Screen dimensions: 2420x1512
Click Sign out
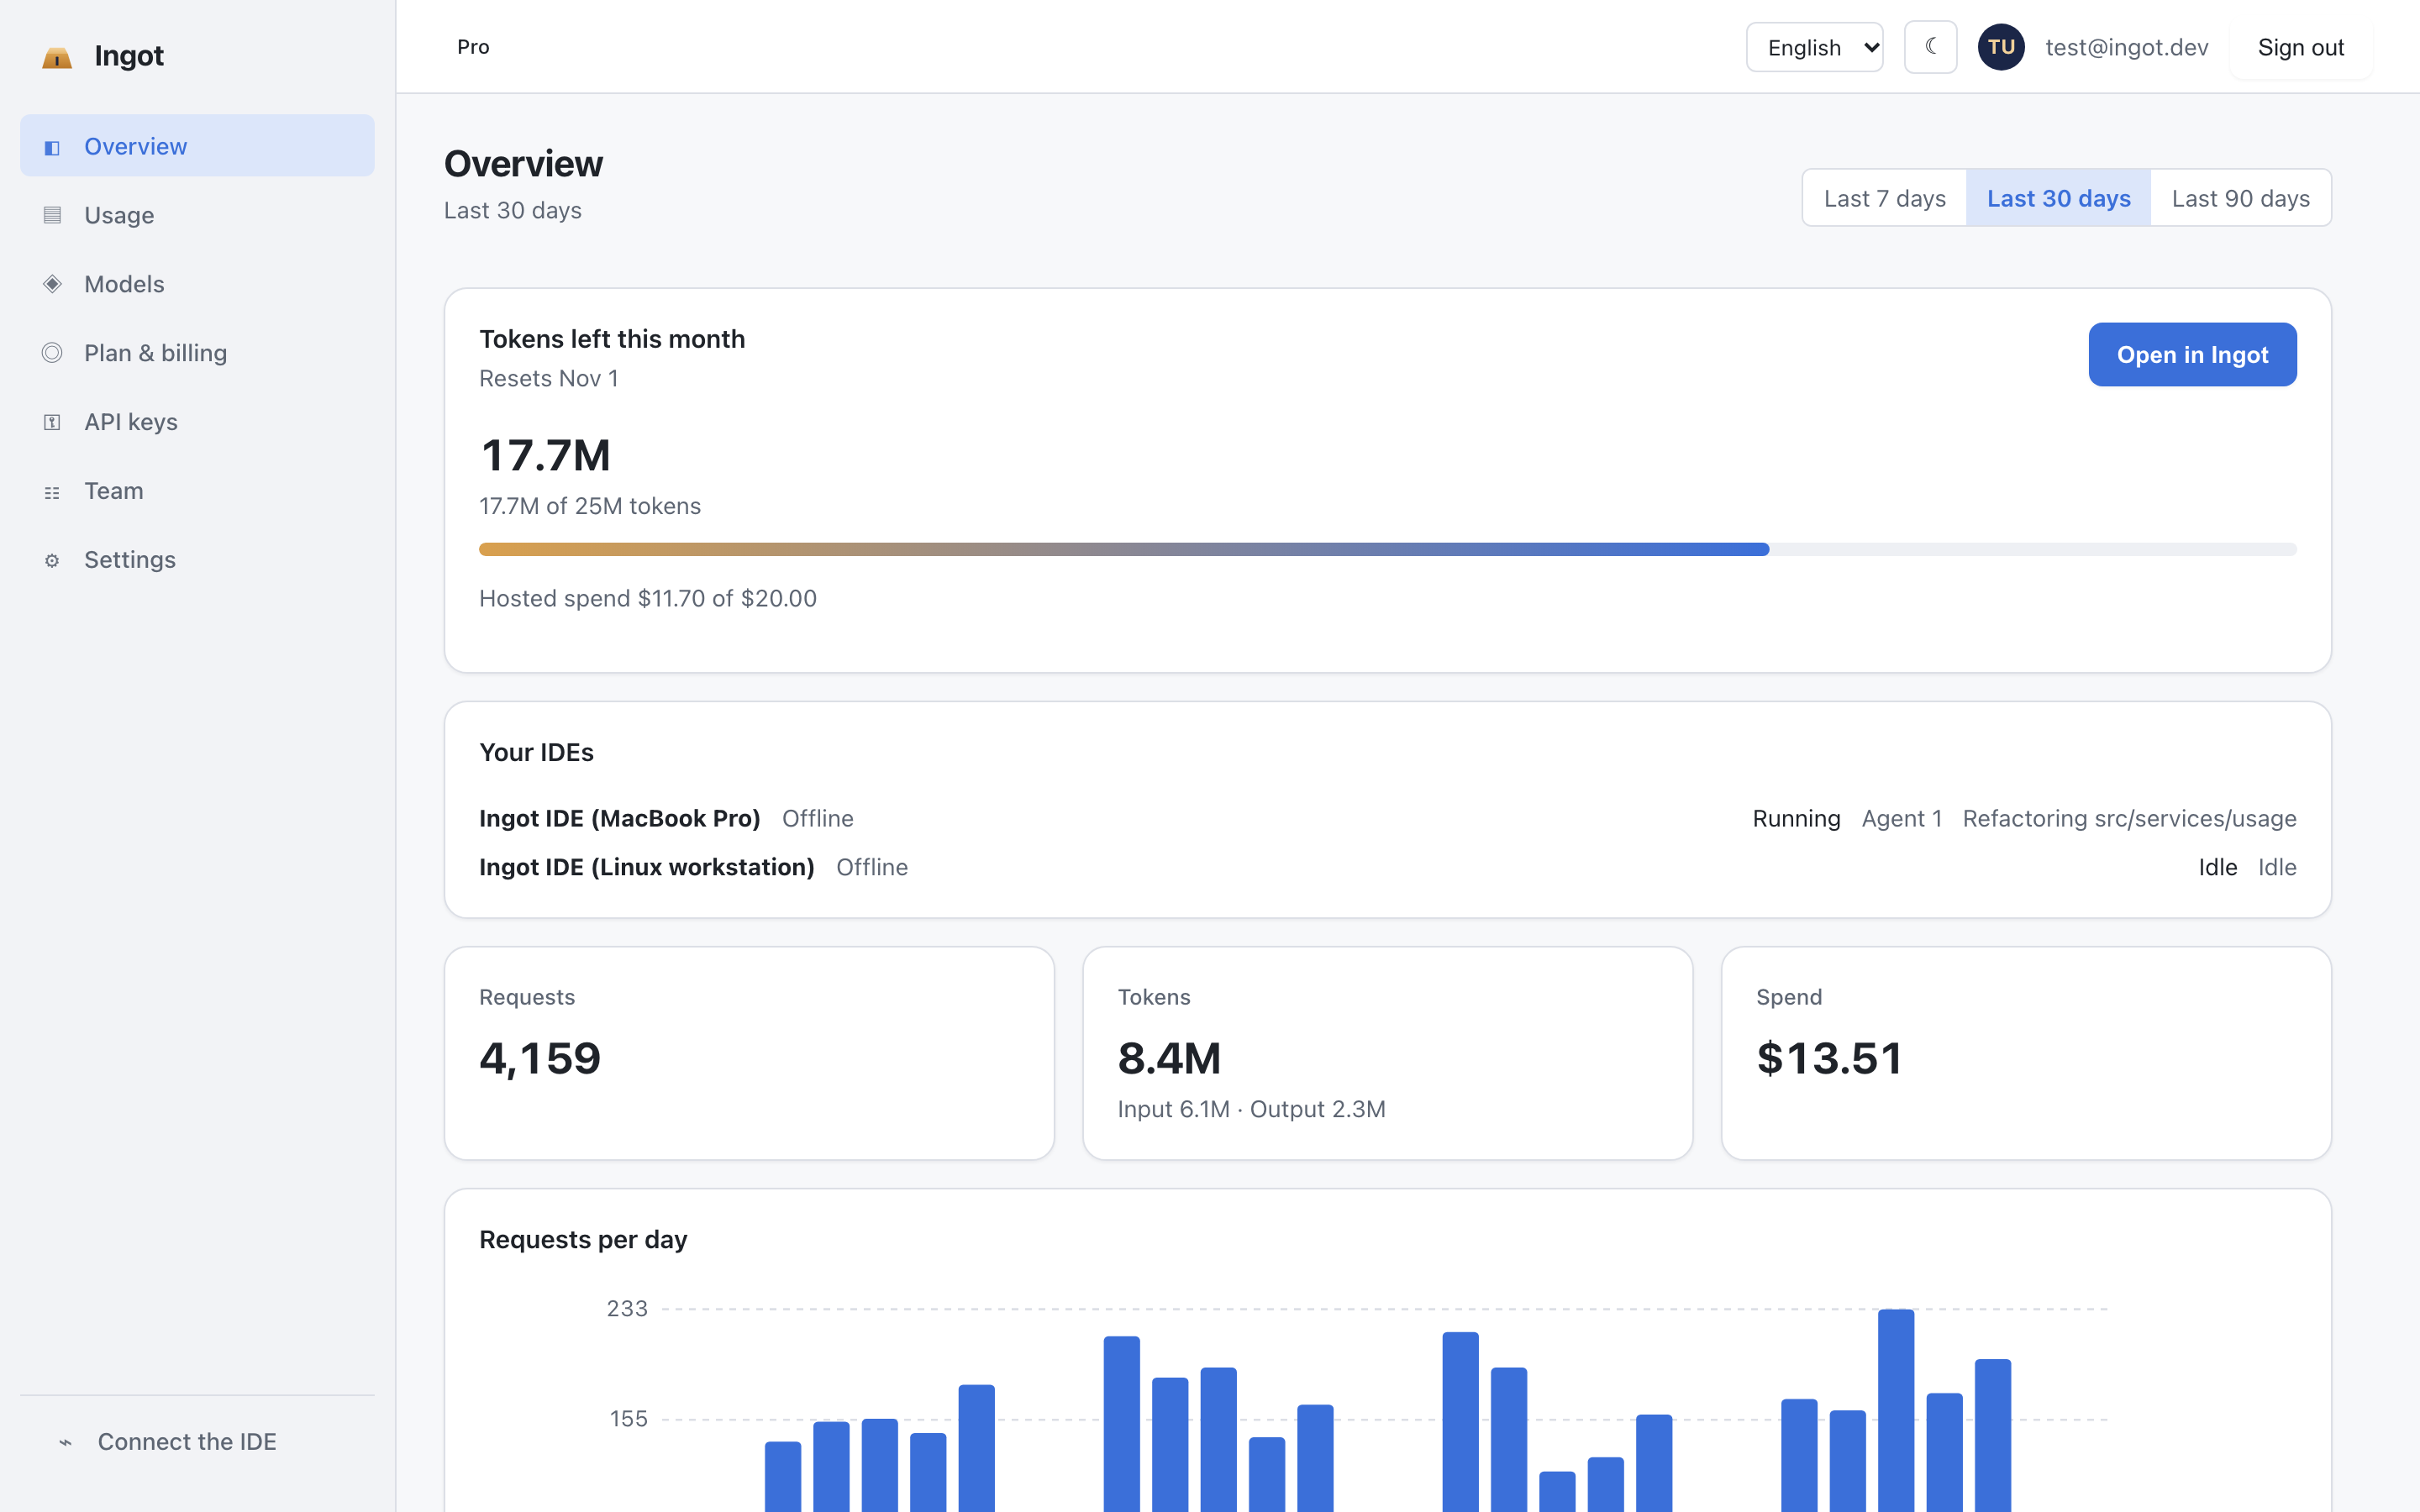coord(2300,47)
